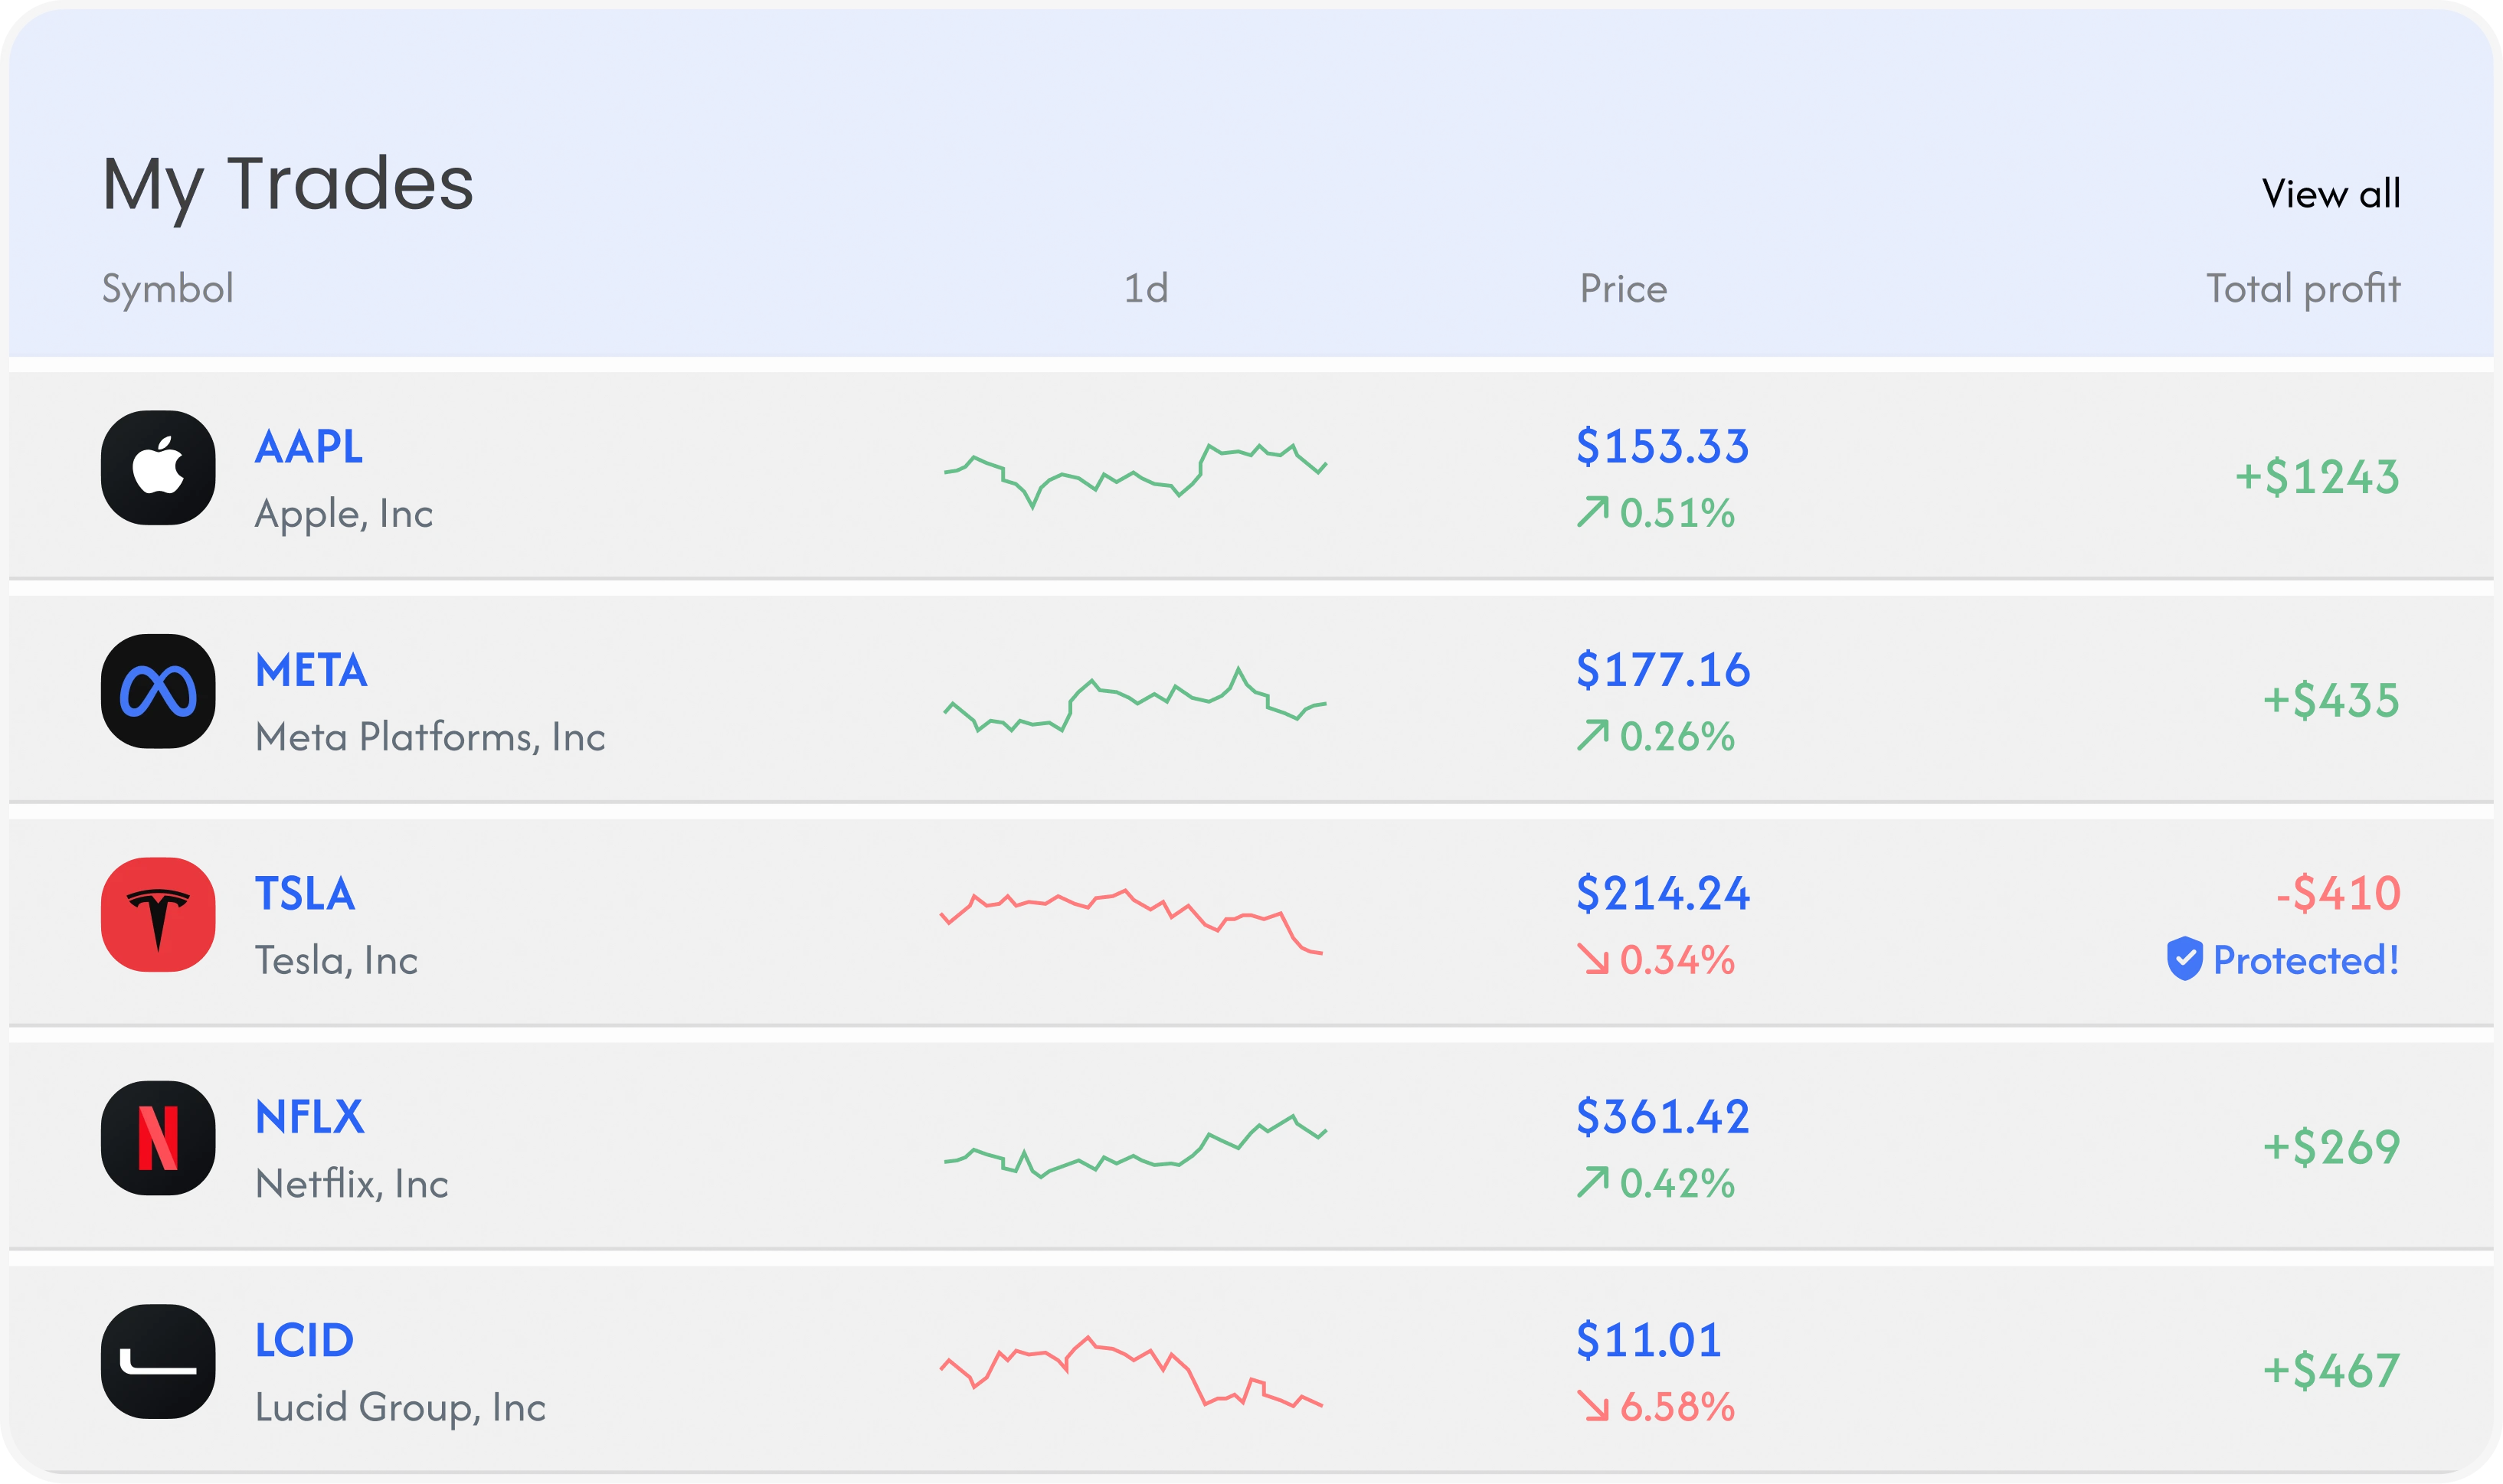Screen dimensions: 2503x1484
Task: Select the META ticker symbol
Action: pos(310,671)
